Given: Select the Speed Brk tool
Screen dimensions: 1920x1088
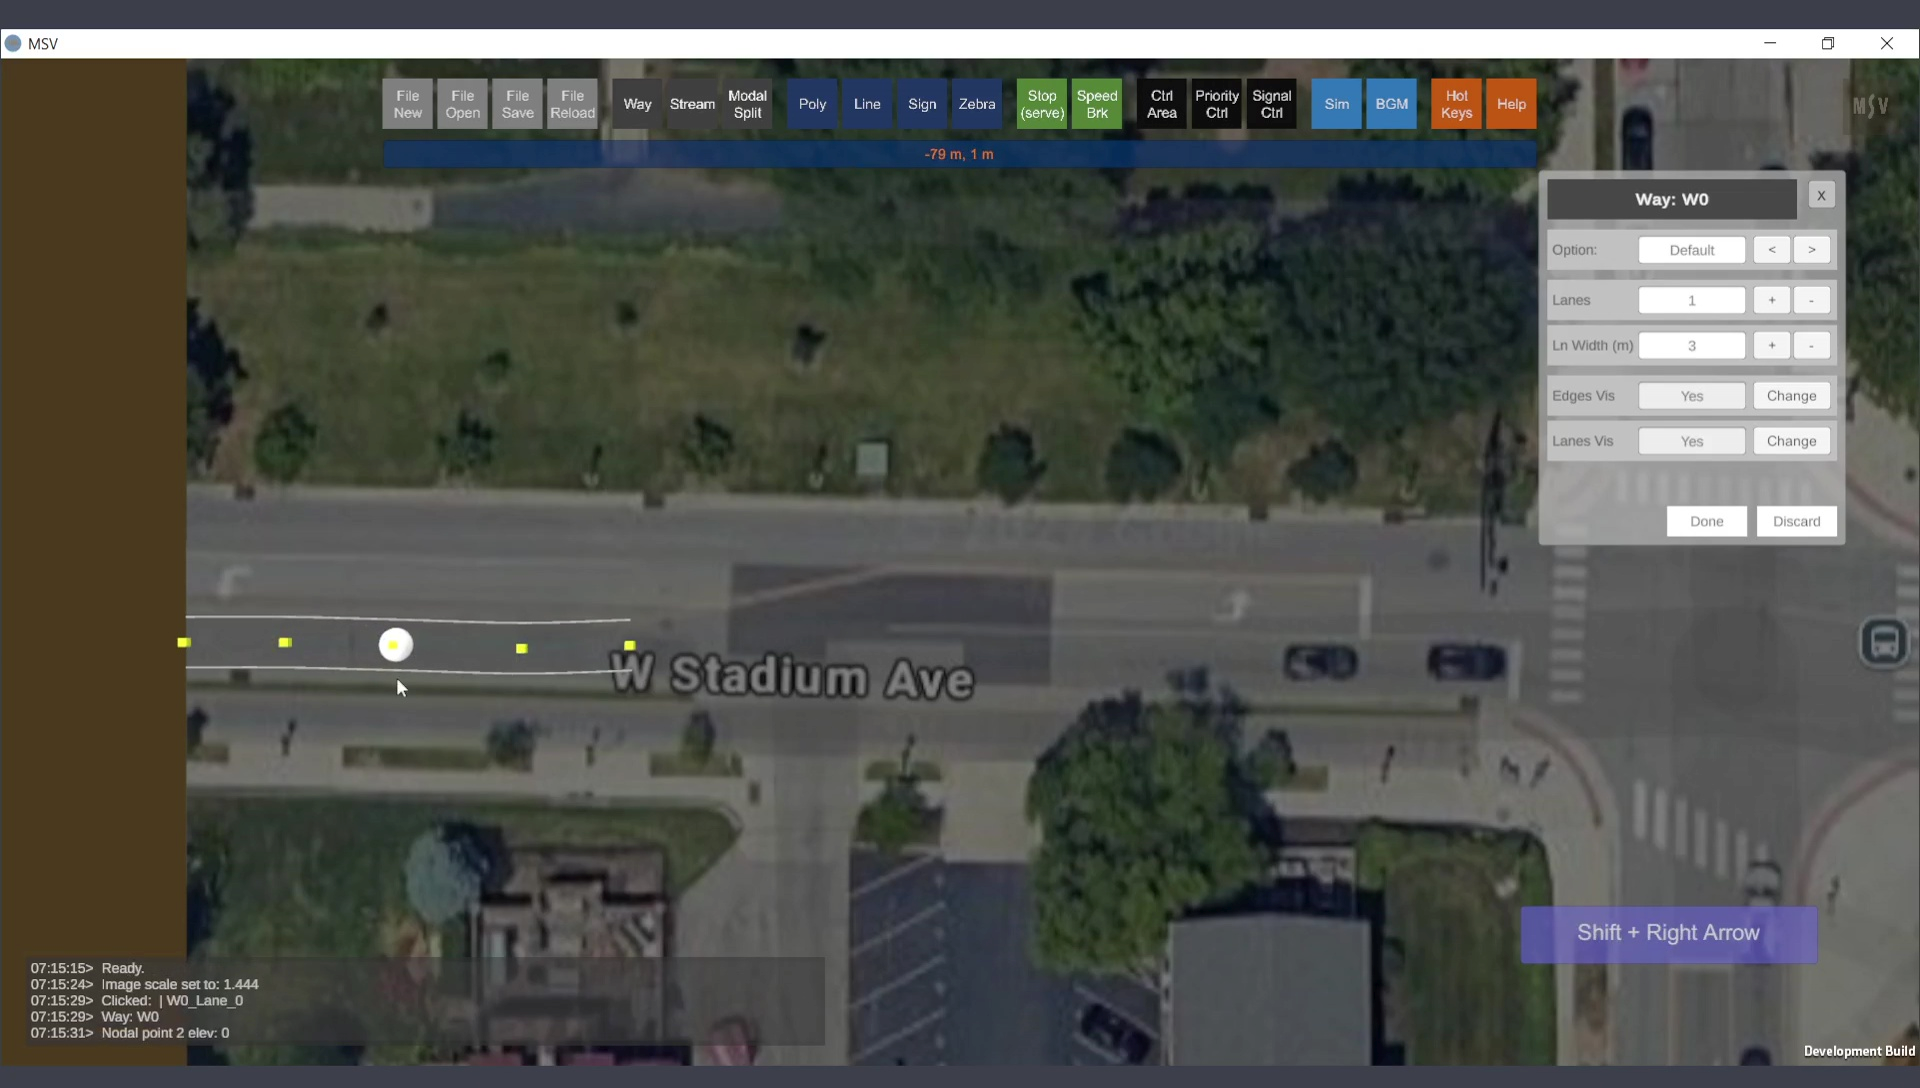Looking at the screenshot, I should [1097, 104].
